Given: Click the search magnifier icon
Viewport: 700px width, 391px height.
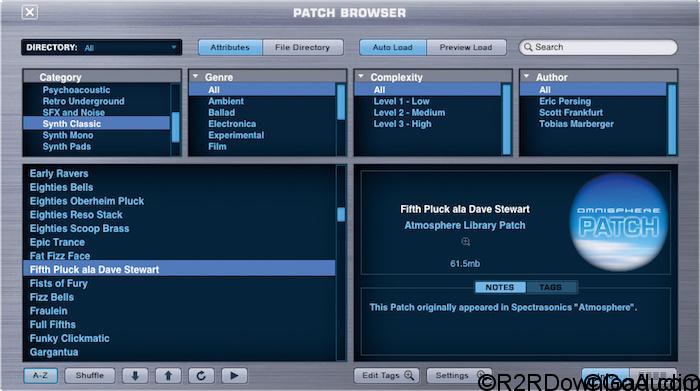Looking at the screenshot, I should tap(528, 47).
